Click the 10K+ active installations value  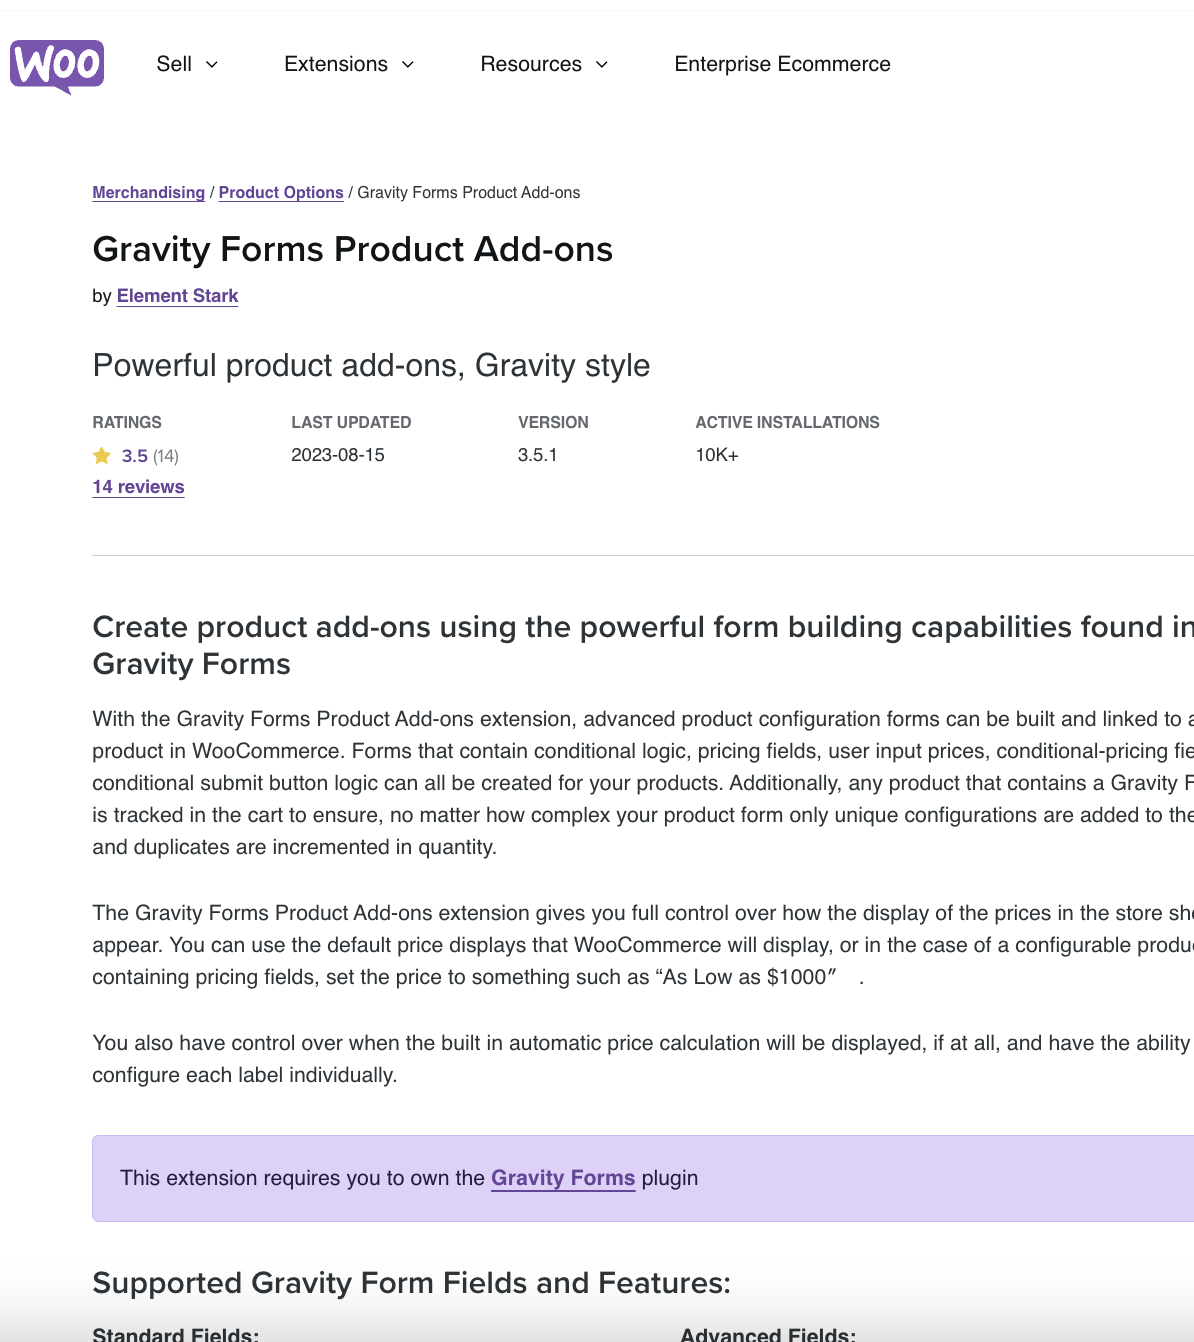(x=718, y=455)
